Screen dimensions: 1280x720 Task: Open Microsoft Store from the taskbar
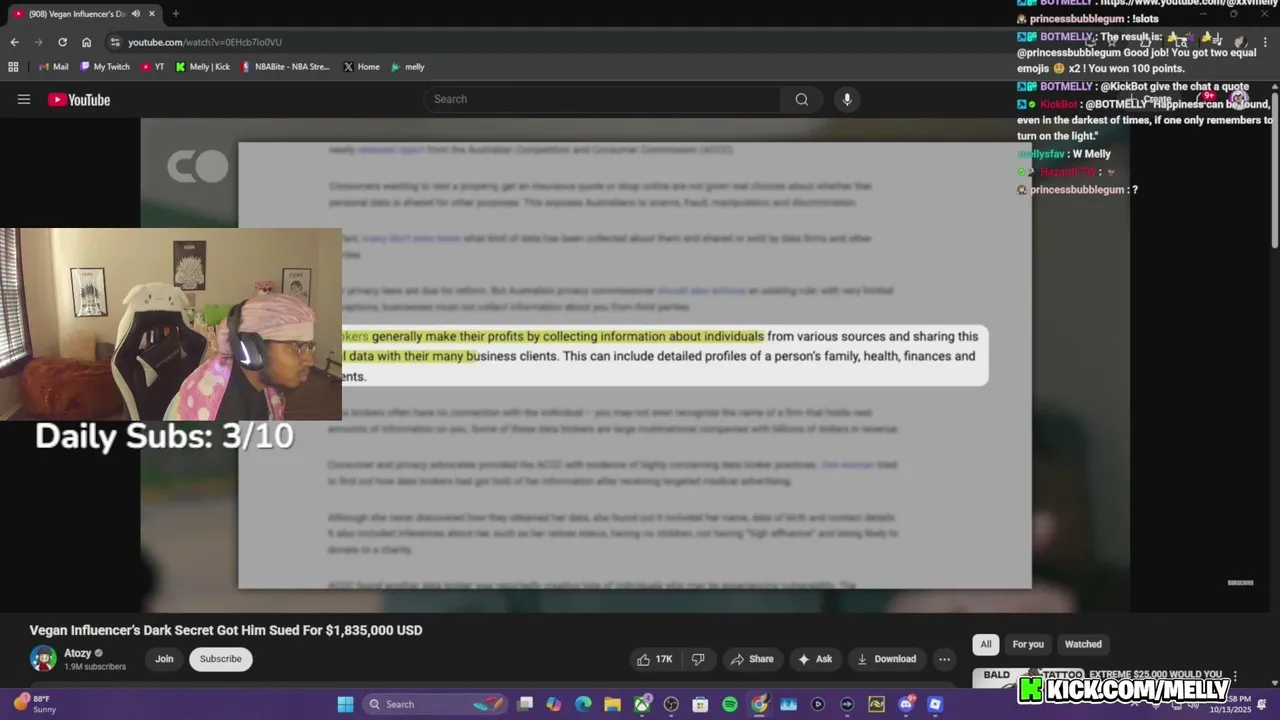click(700, 704)
